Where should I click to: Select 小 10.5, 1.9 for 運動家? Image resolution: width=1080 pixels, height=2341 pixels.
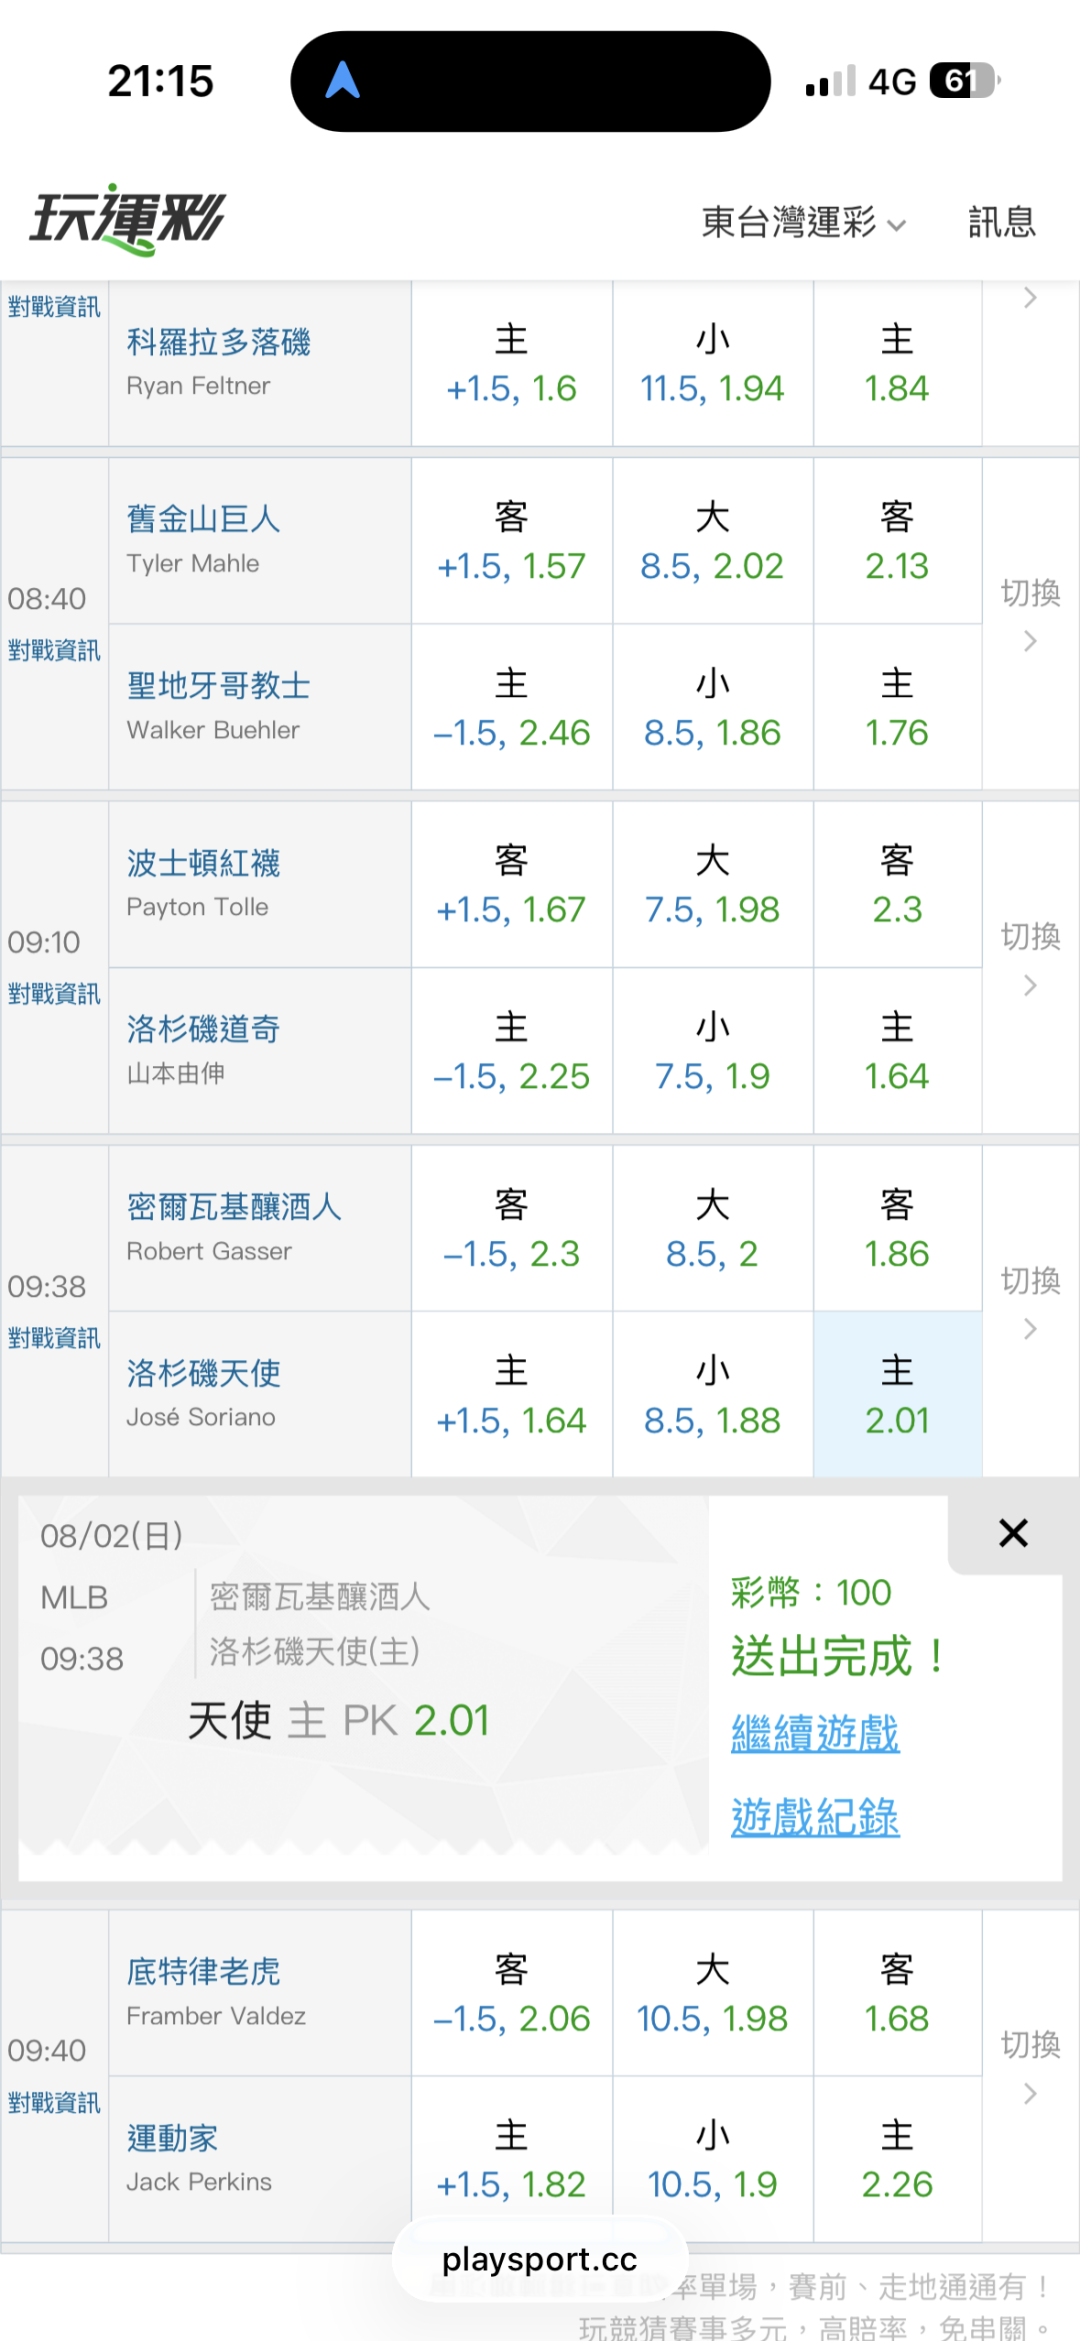(x=712, y=2160)
